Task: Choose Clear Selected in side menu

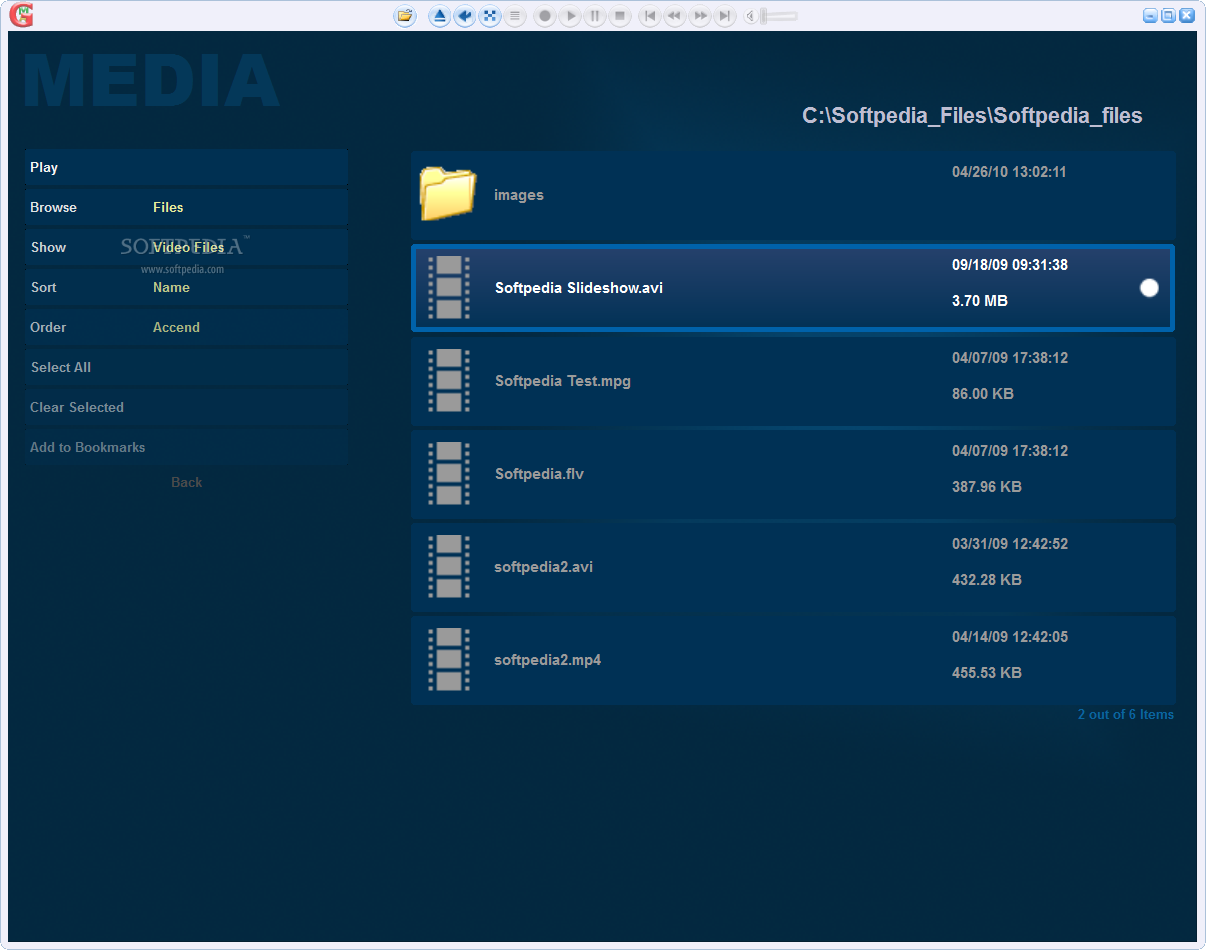Action: pos(186,407)
